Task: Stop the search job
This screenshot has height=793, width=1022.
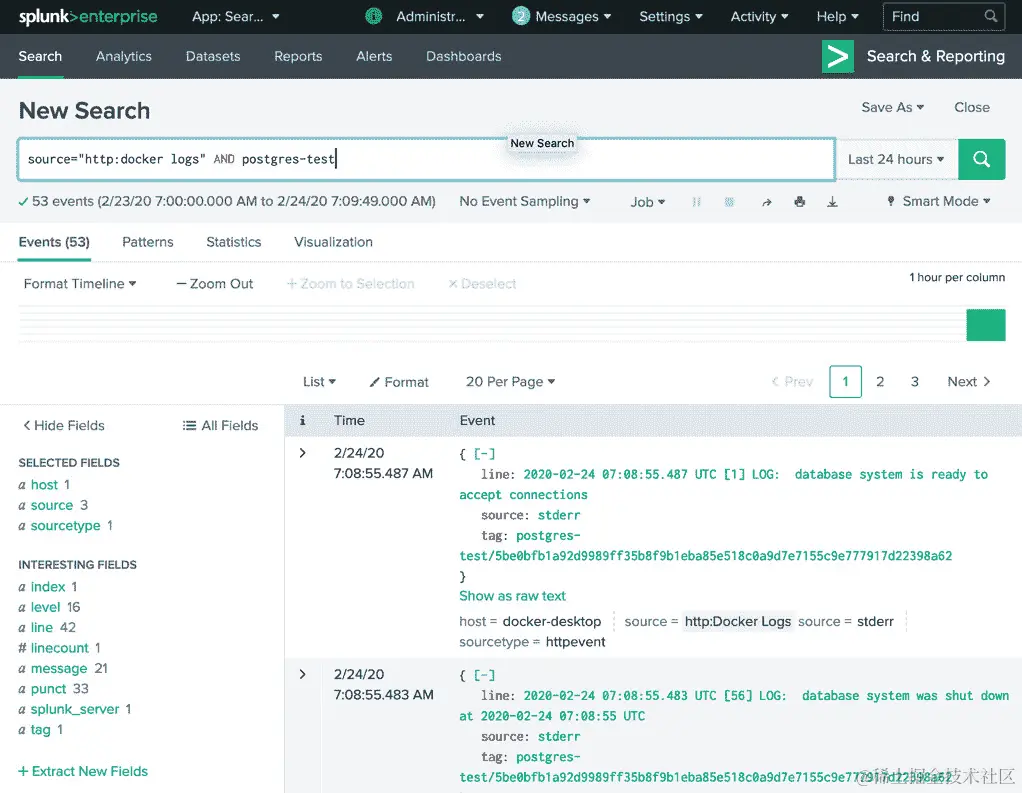Action: coord(729,202)
